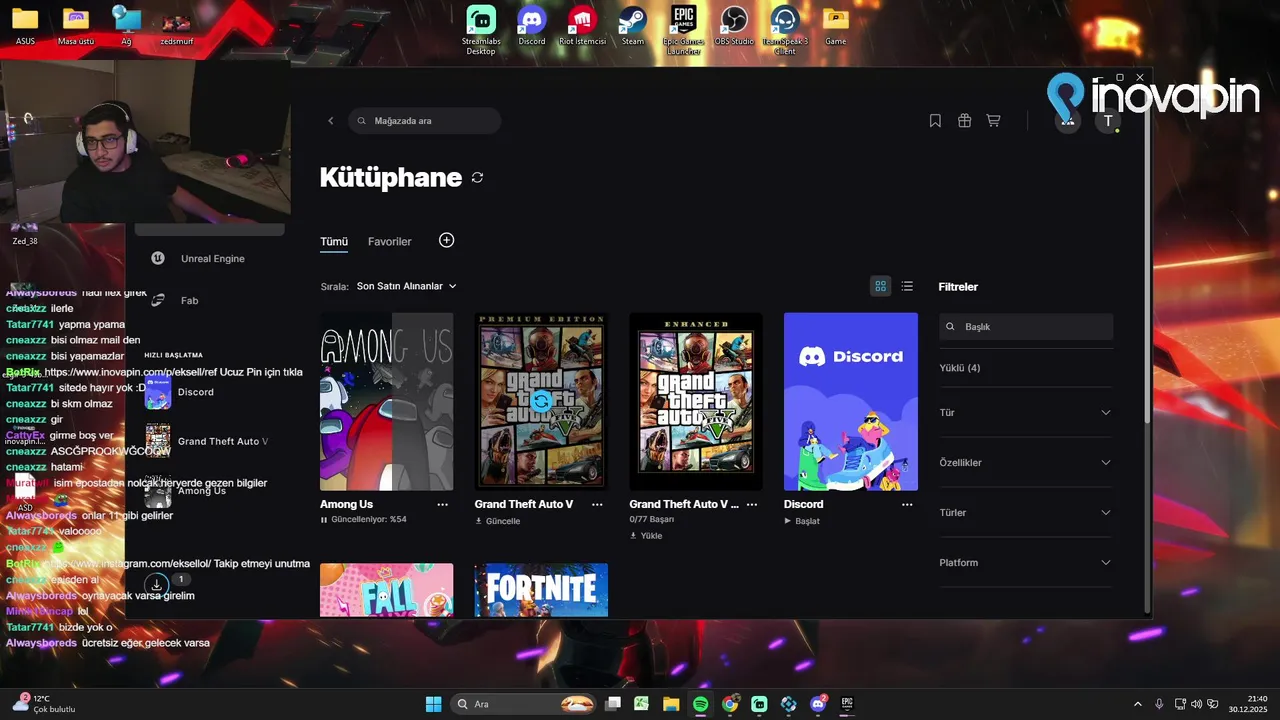This screenshot has width=1280, height=720.
Task: Open the gift box icon in header
Action: (x=964, y=121)
